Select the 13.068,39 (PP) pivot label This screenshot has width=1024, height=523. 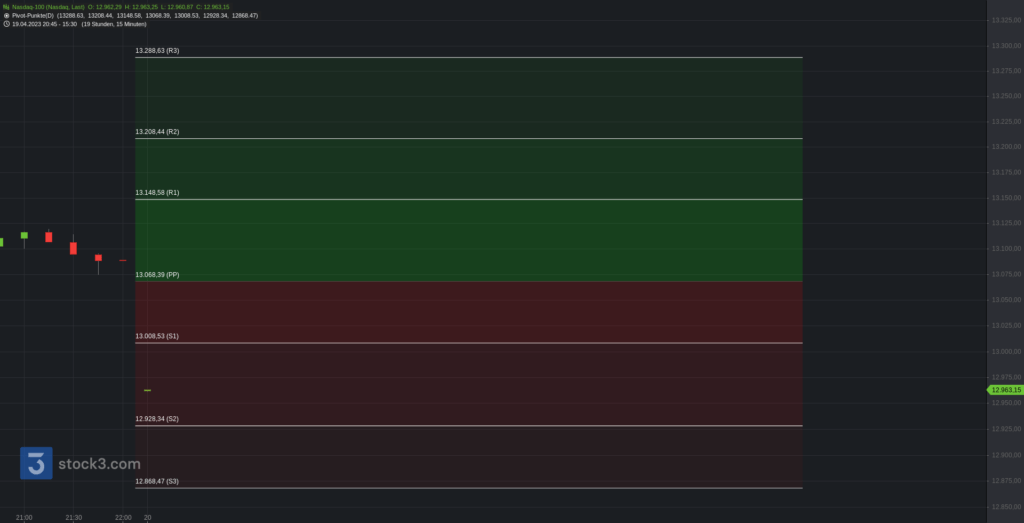tap(157, 275)
